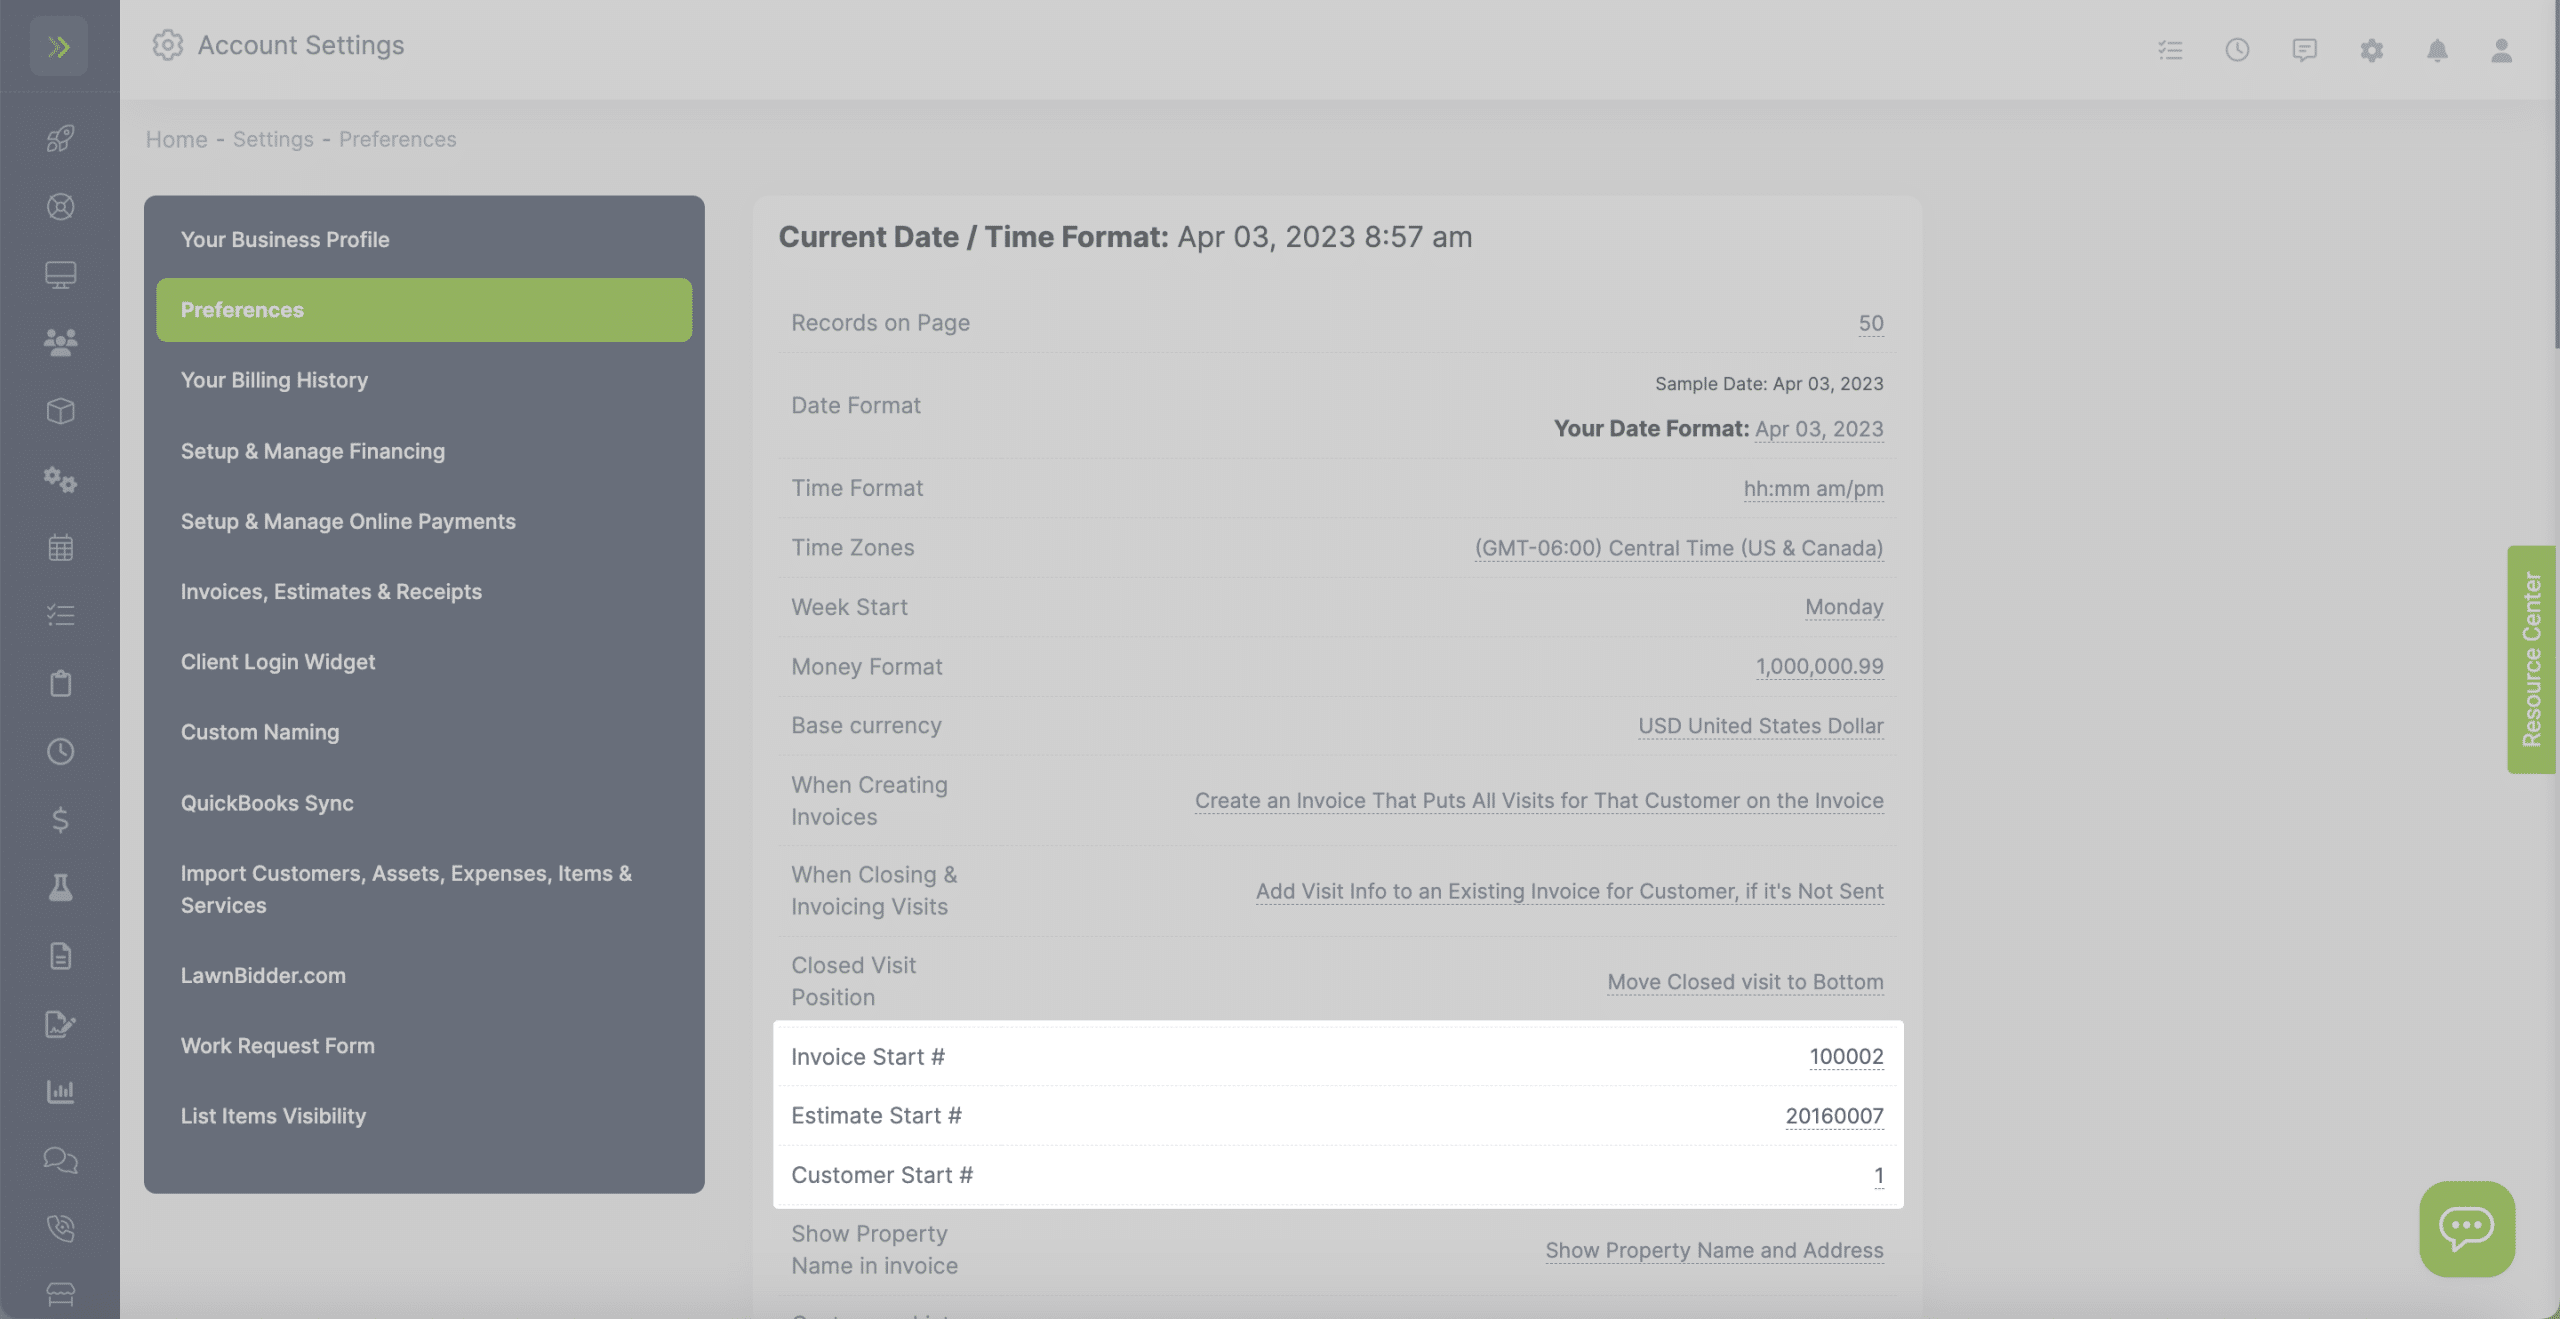
Task: Change the Time Format hh:mm am/pm value
Action: [x=1813, y=488]
